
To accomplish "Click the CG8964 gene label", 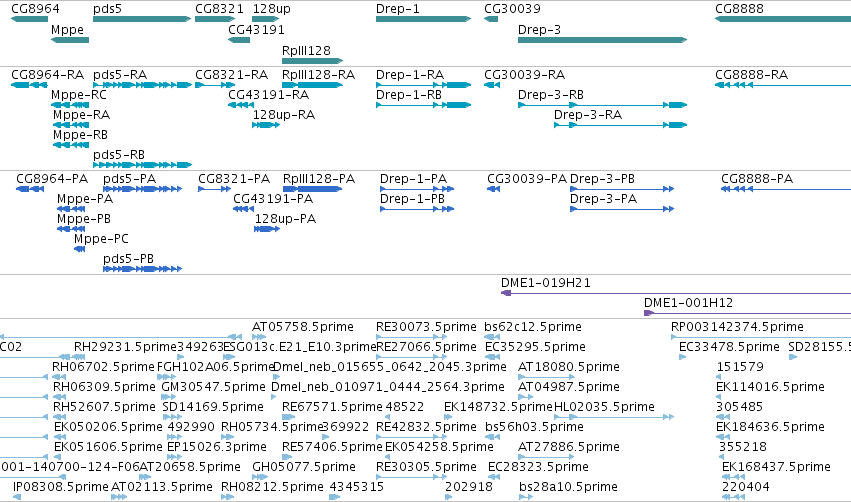I will point(35,9).
